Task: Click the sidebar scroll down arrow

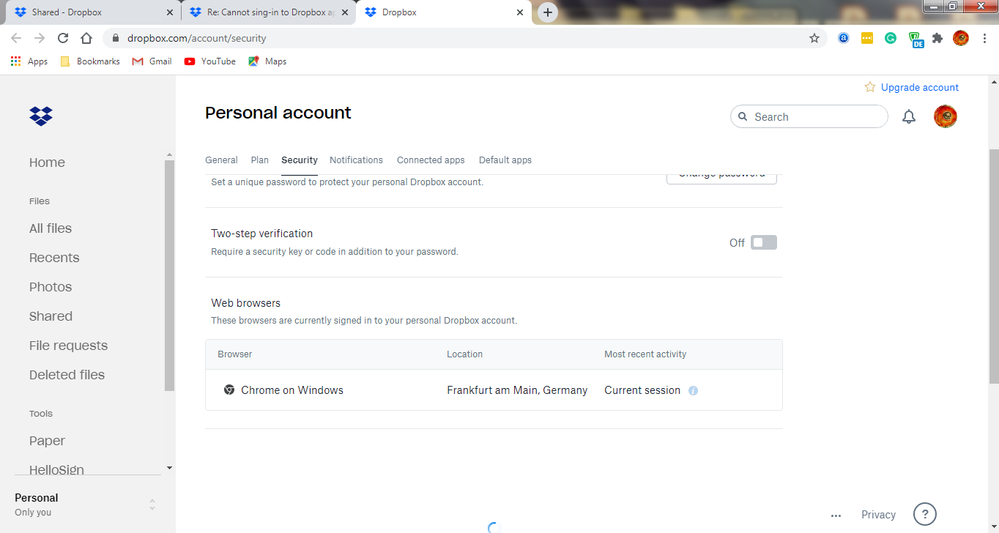Action: point(169,468)
